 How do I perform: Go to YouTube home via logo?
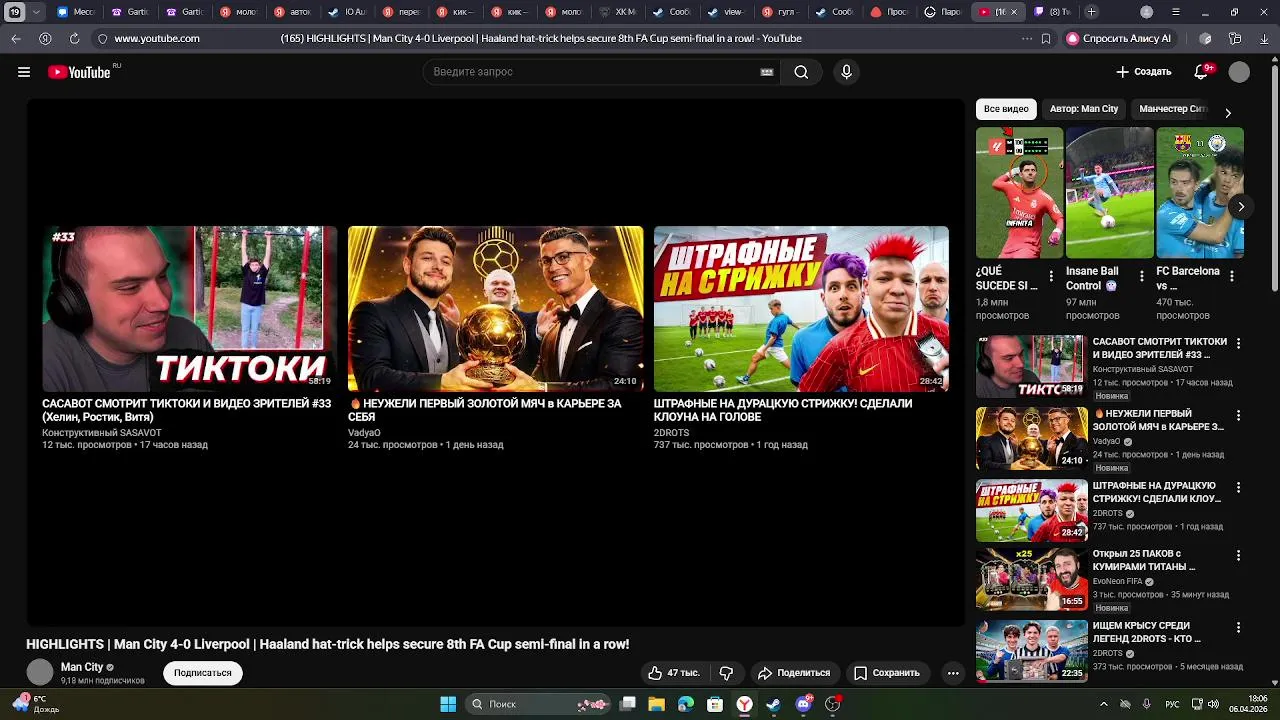pyautogui.click(x=79, y=72)
